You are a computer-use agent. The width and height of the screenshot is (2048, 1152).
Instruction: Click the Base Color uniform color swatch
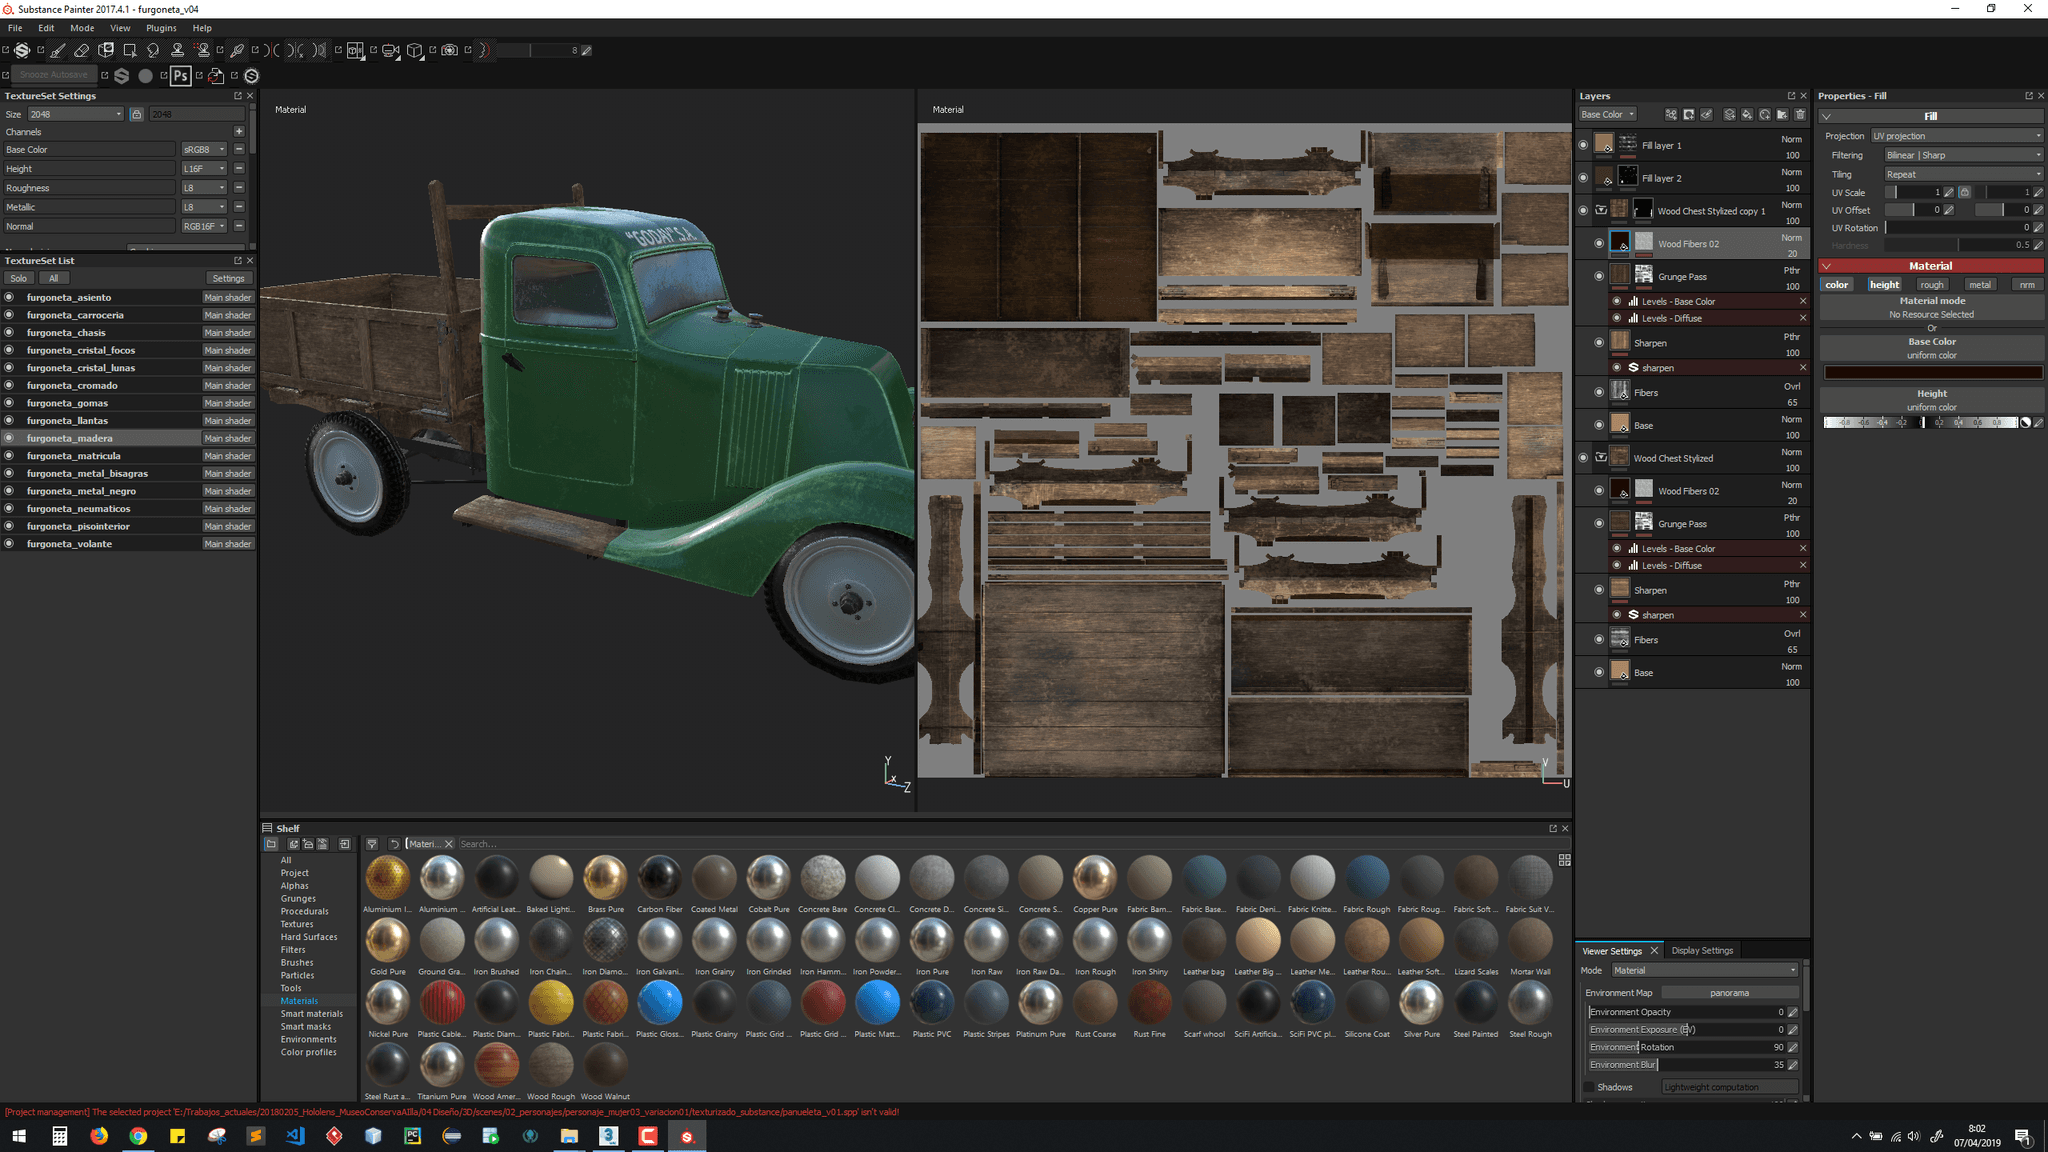click(1932, 373)
